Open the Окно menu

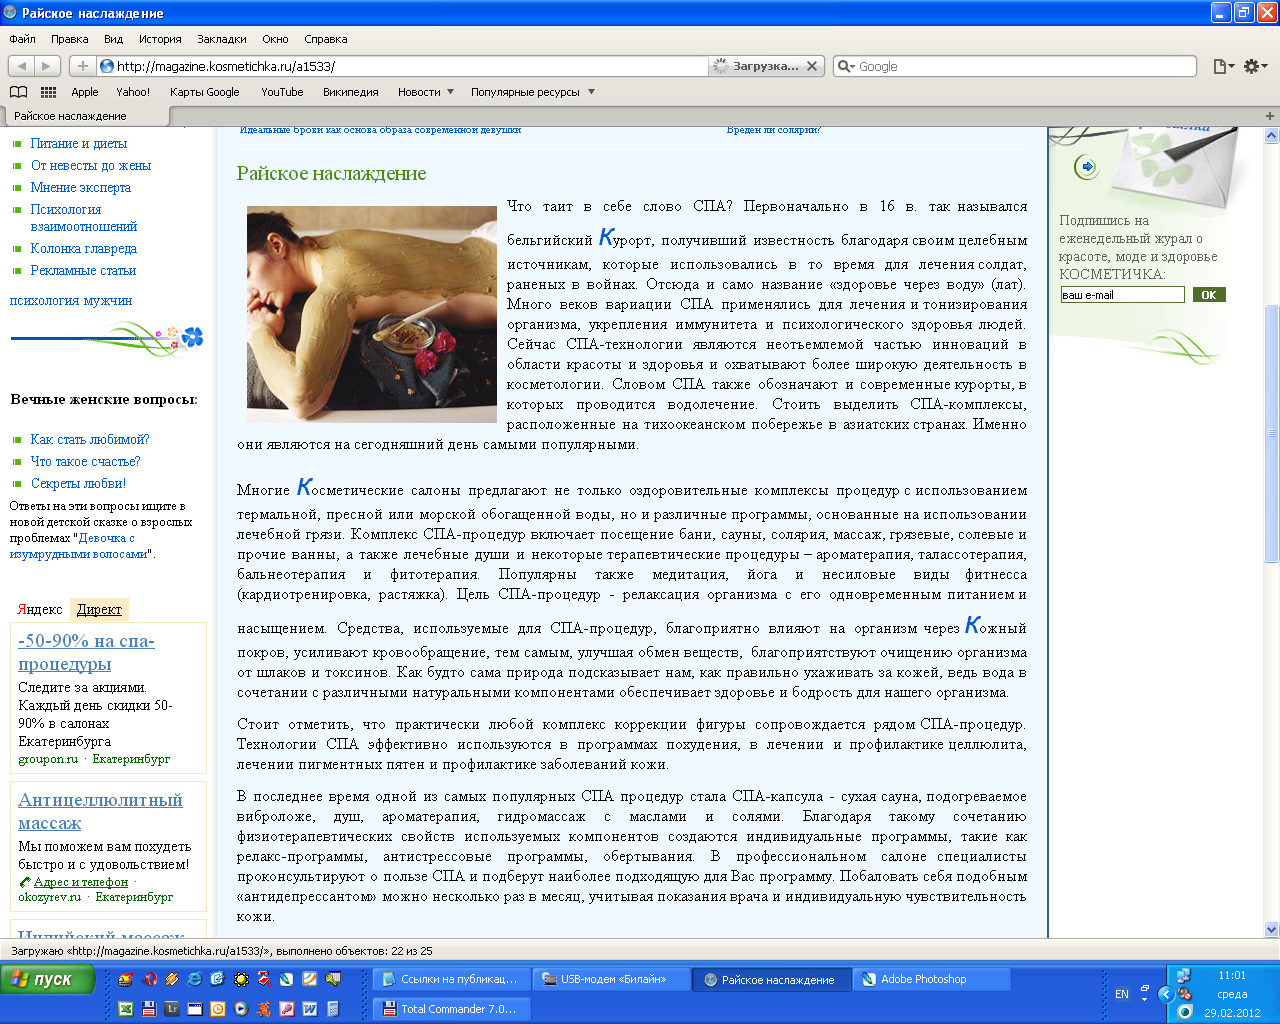point(276,39)
